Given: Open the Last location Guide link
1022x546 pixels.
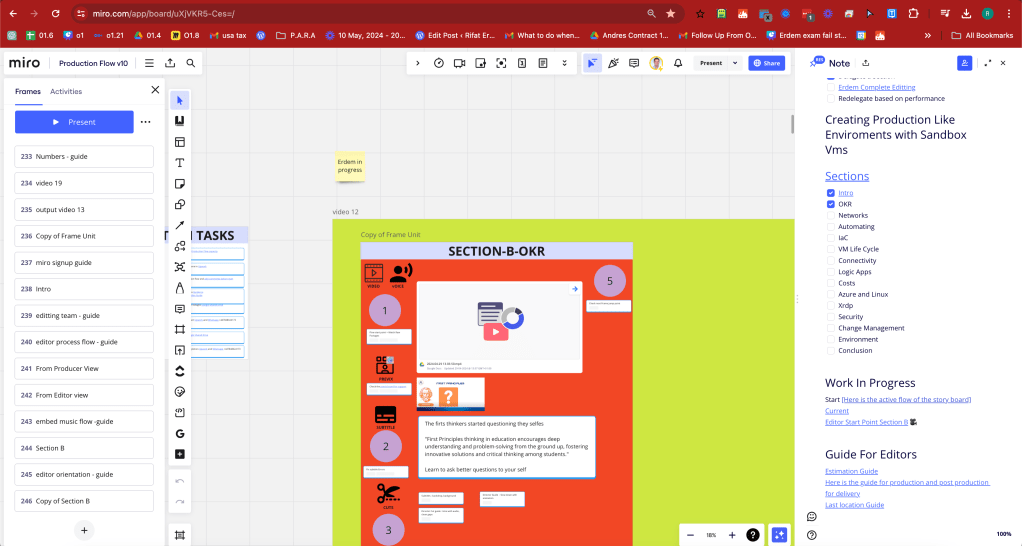Looking at the screenshot, I should click(x=854, y=505).
